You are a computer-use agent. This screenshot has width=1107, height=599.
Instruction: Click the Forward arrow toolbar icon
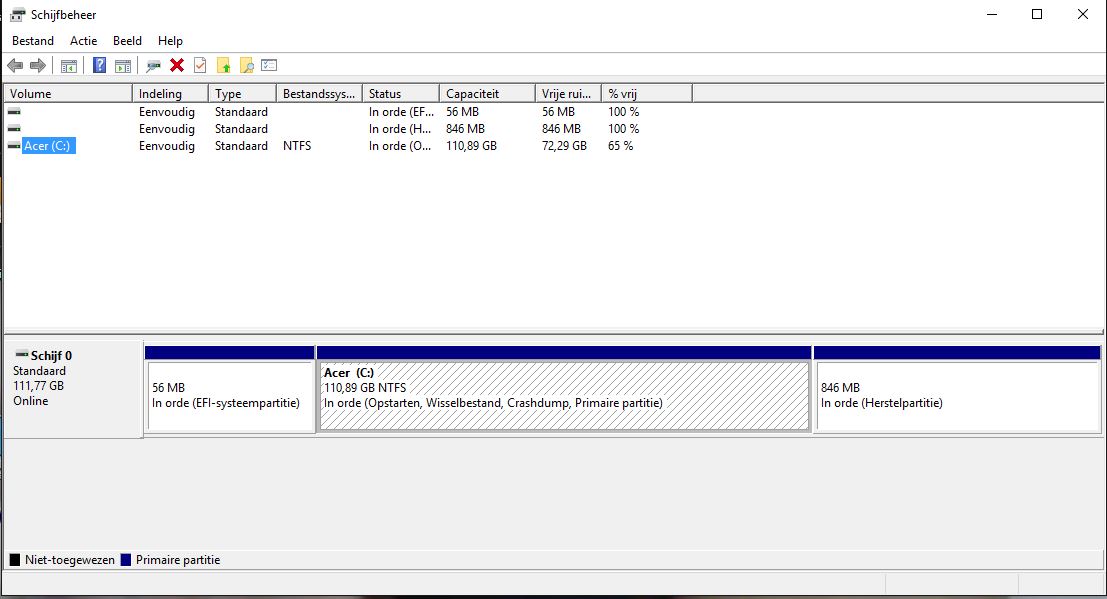[37, 66]
